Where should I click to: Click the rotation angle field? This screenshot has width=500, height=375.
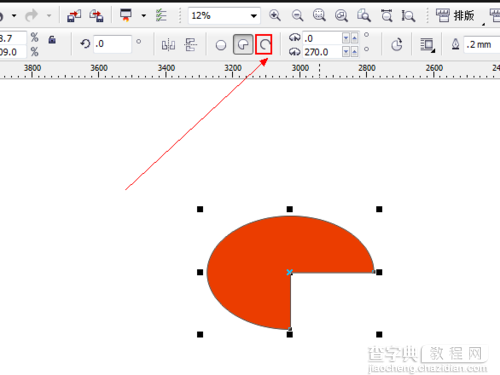pos(112,44)
